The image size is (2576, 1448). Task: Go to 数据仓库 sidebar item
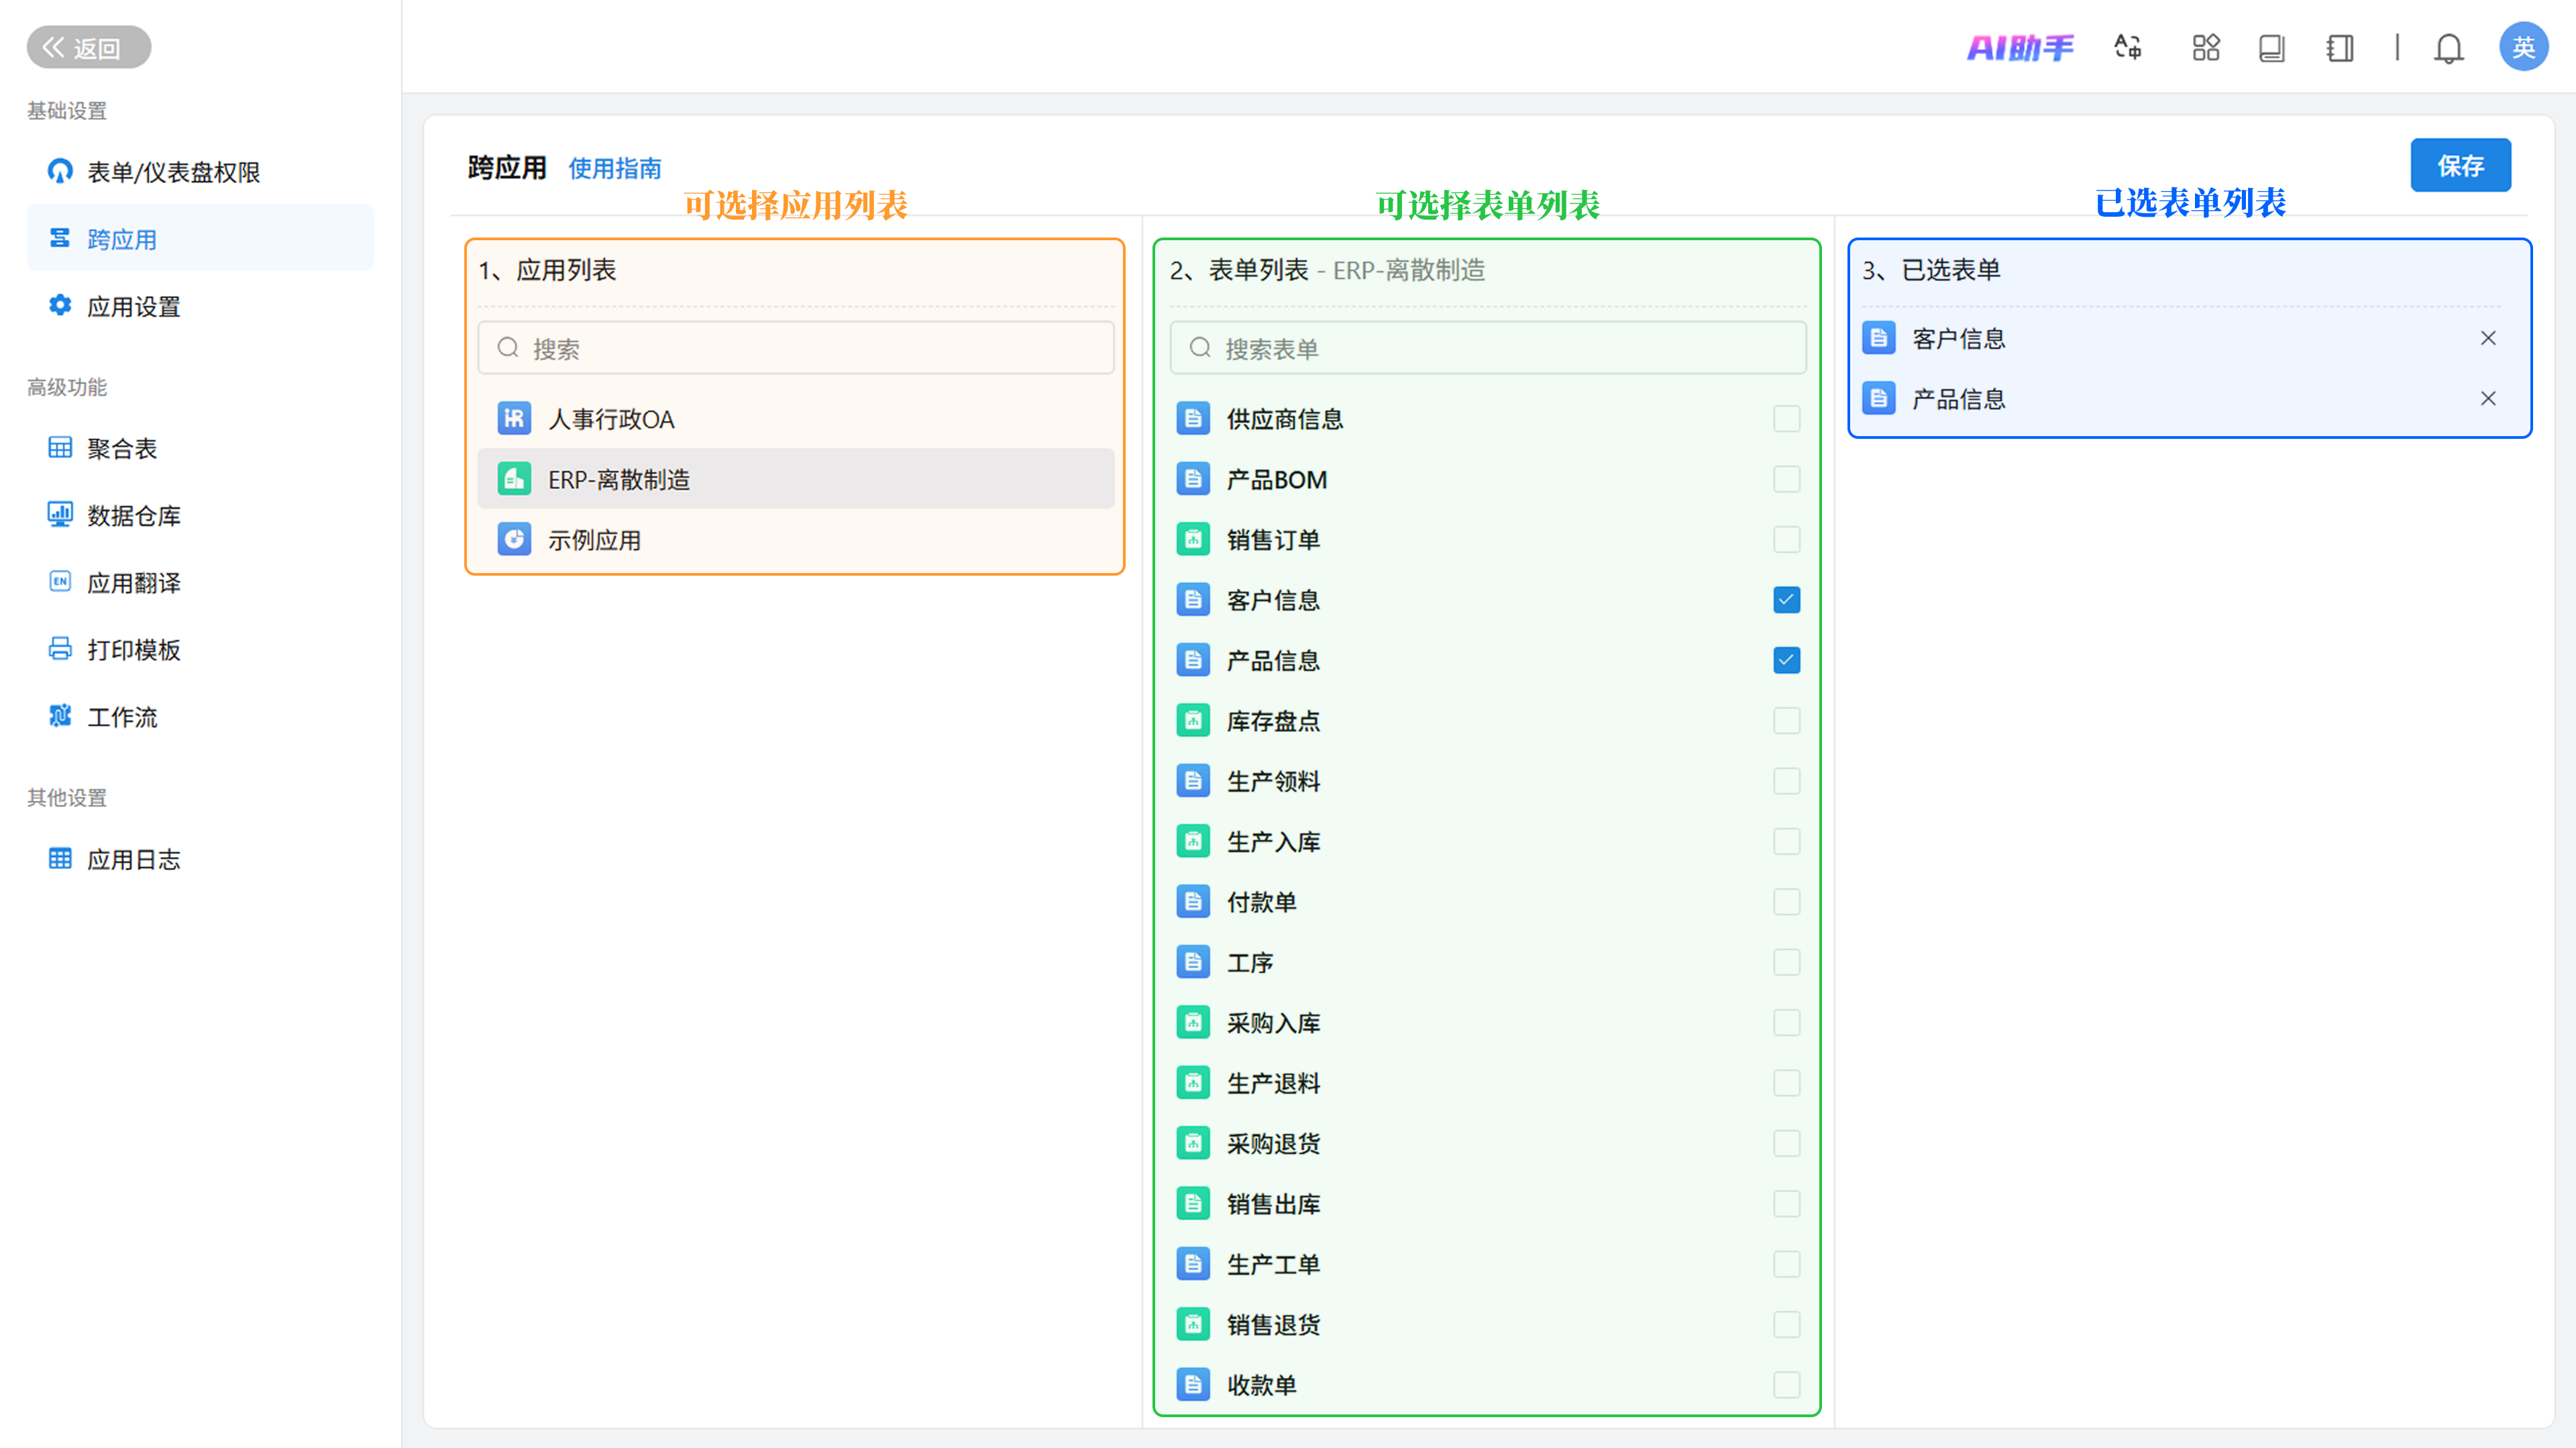133,516
